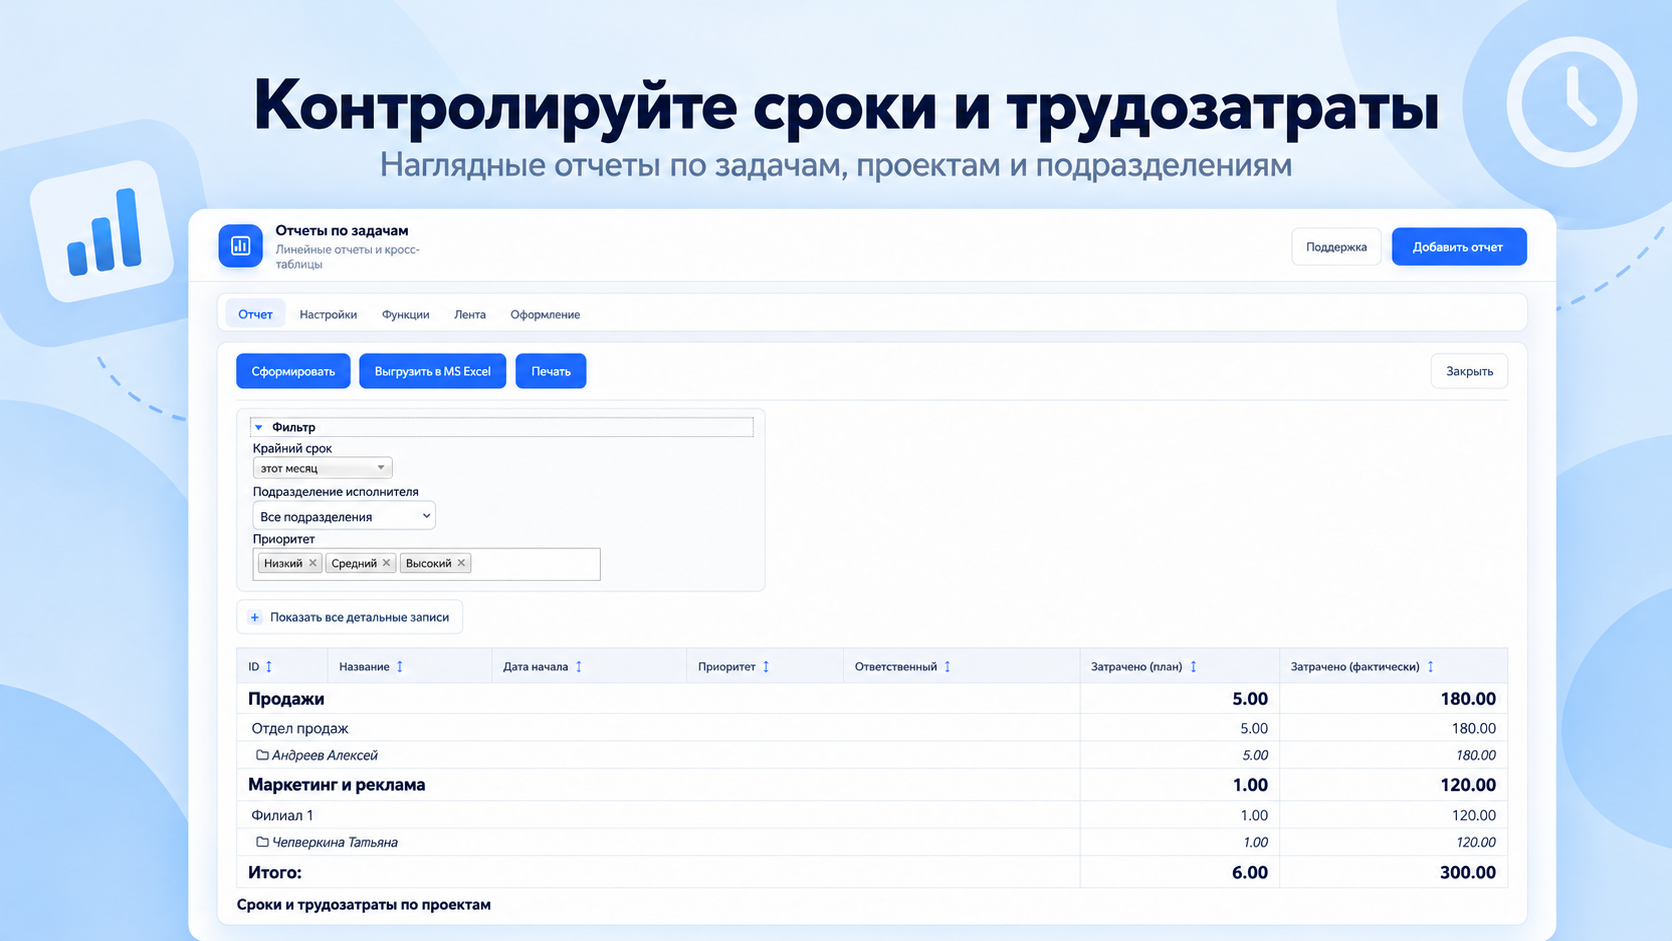
Task: Sort by Название column arrows
Action: point(400,667)
